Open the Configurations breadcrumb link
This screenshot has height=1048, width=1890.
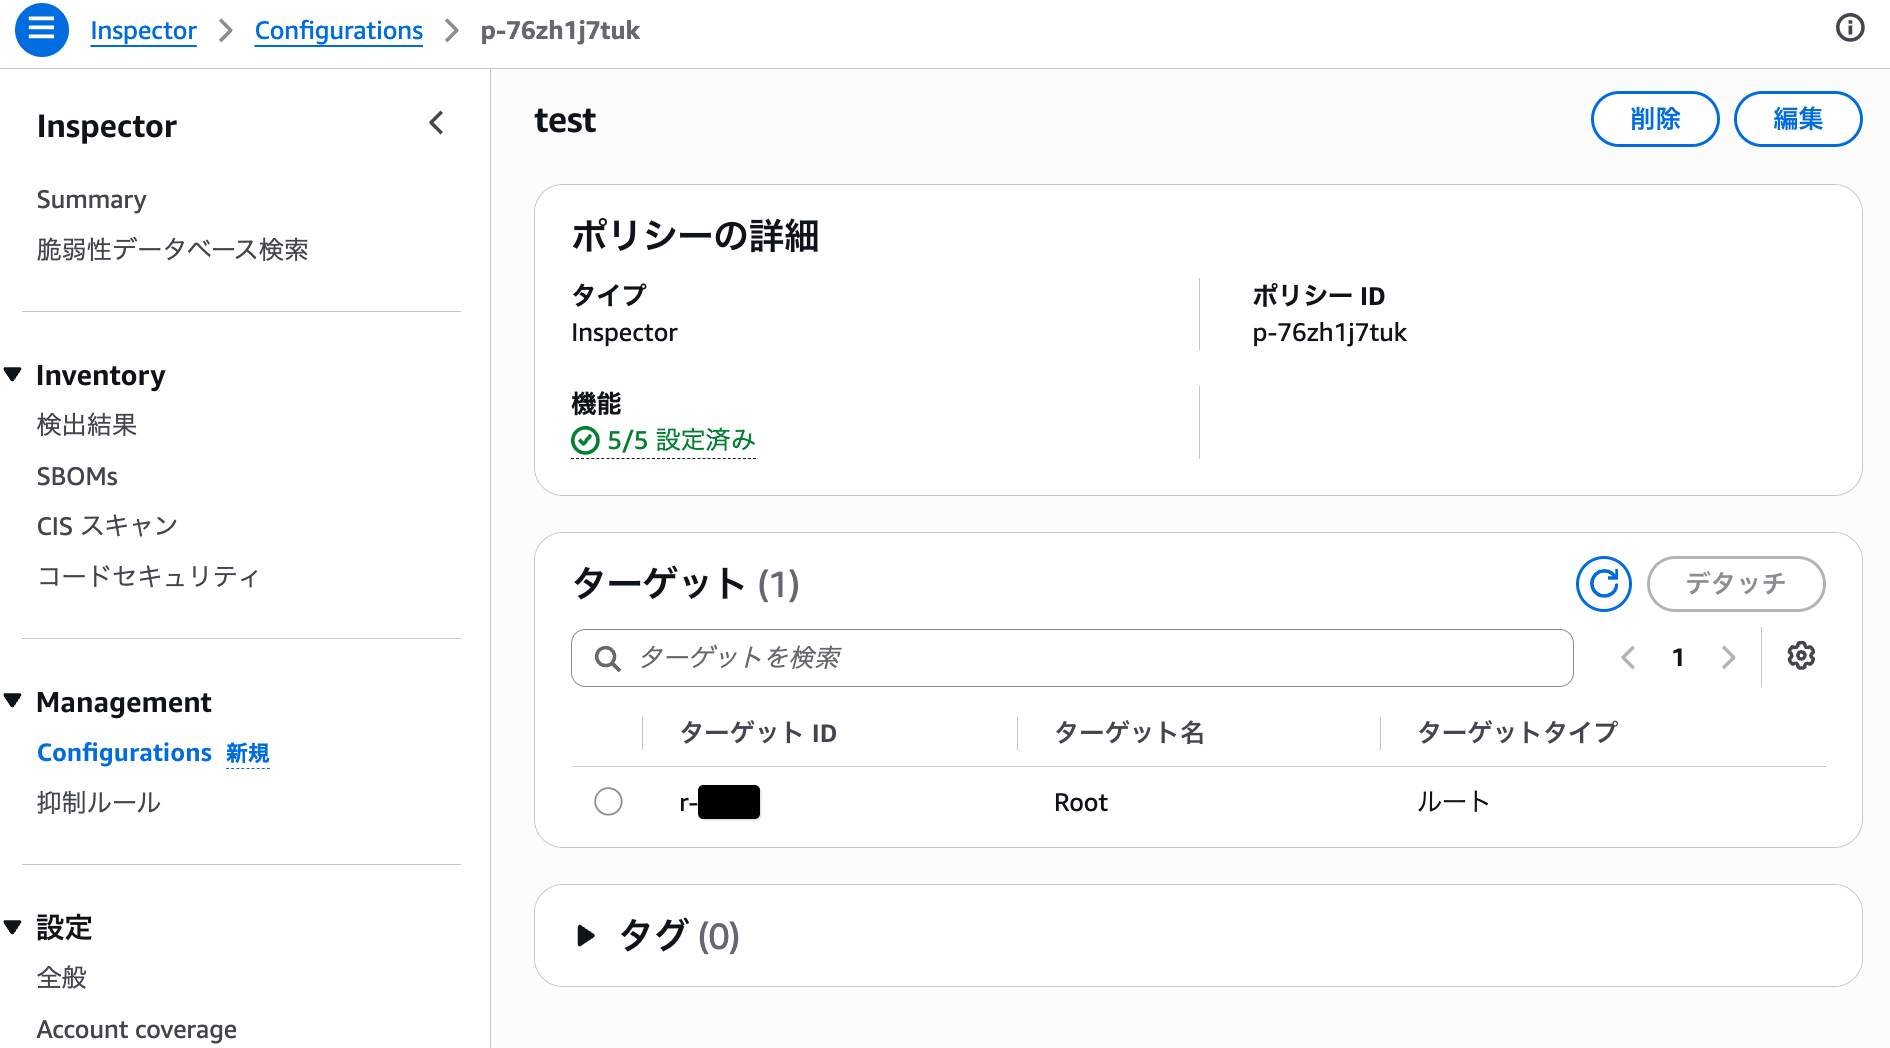pos(339,31)
